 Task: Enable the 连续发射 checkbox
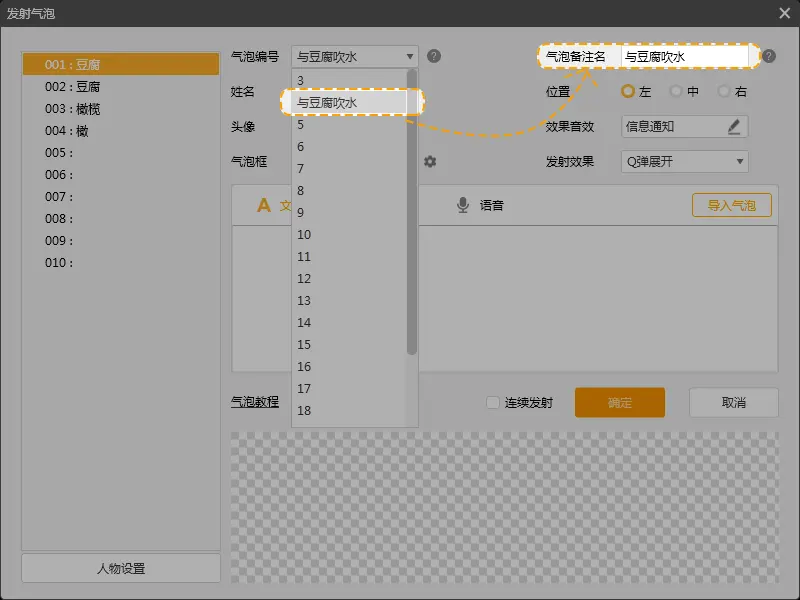click(492, 403)
